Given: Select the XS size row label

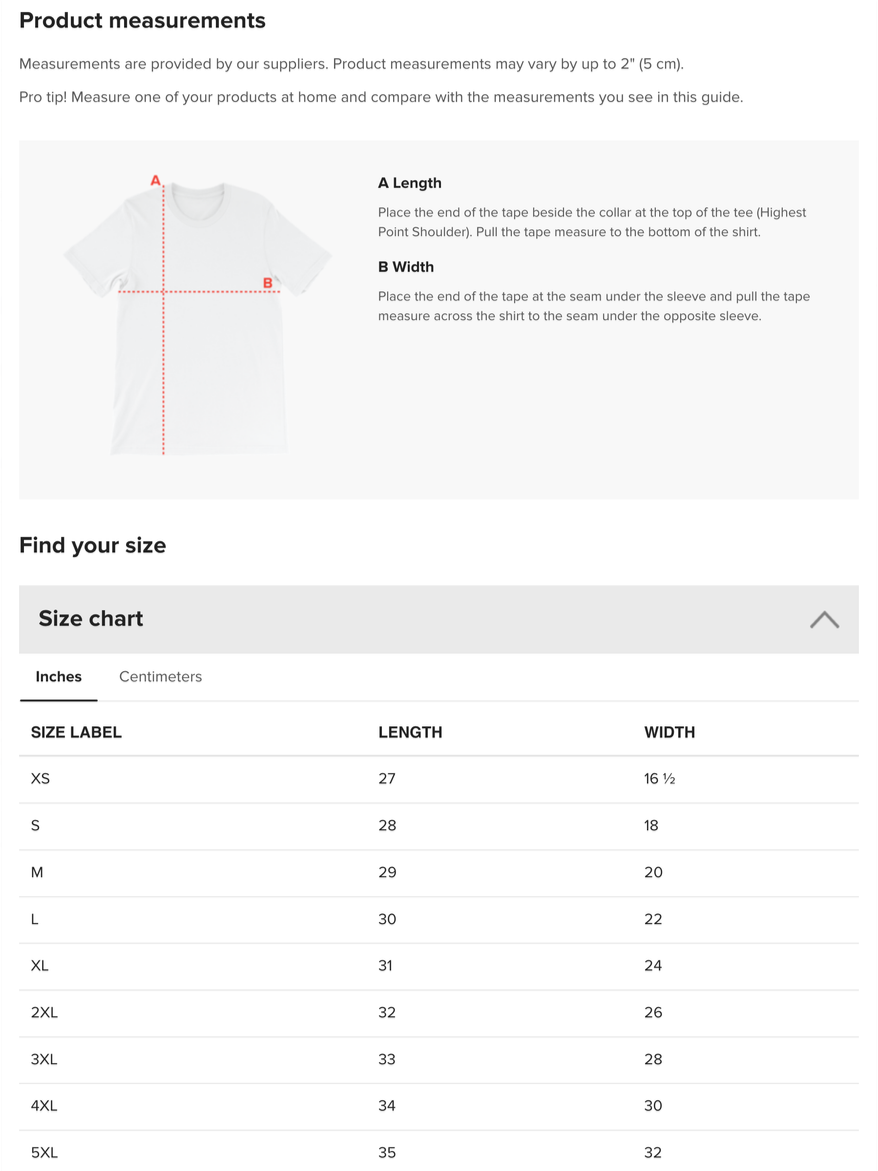Looking at the screenshot, I should [40, 779].
